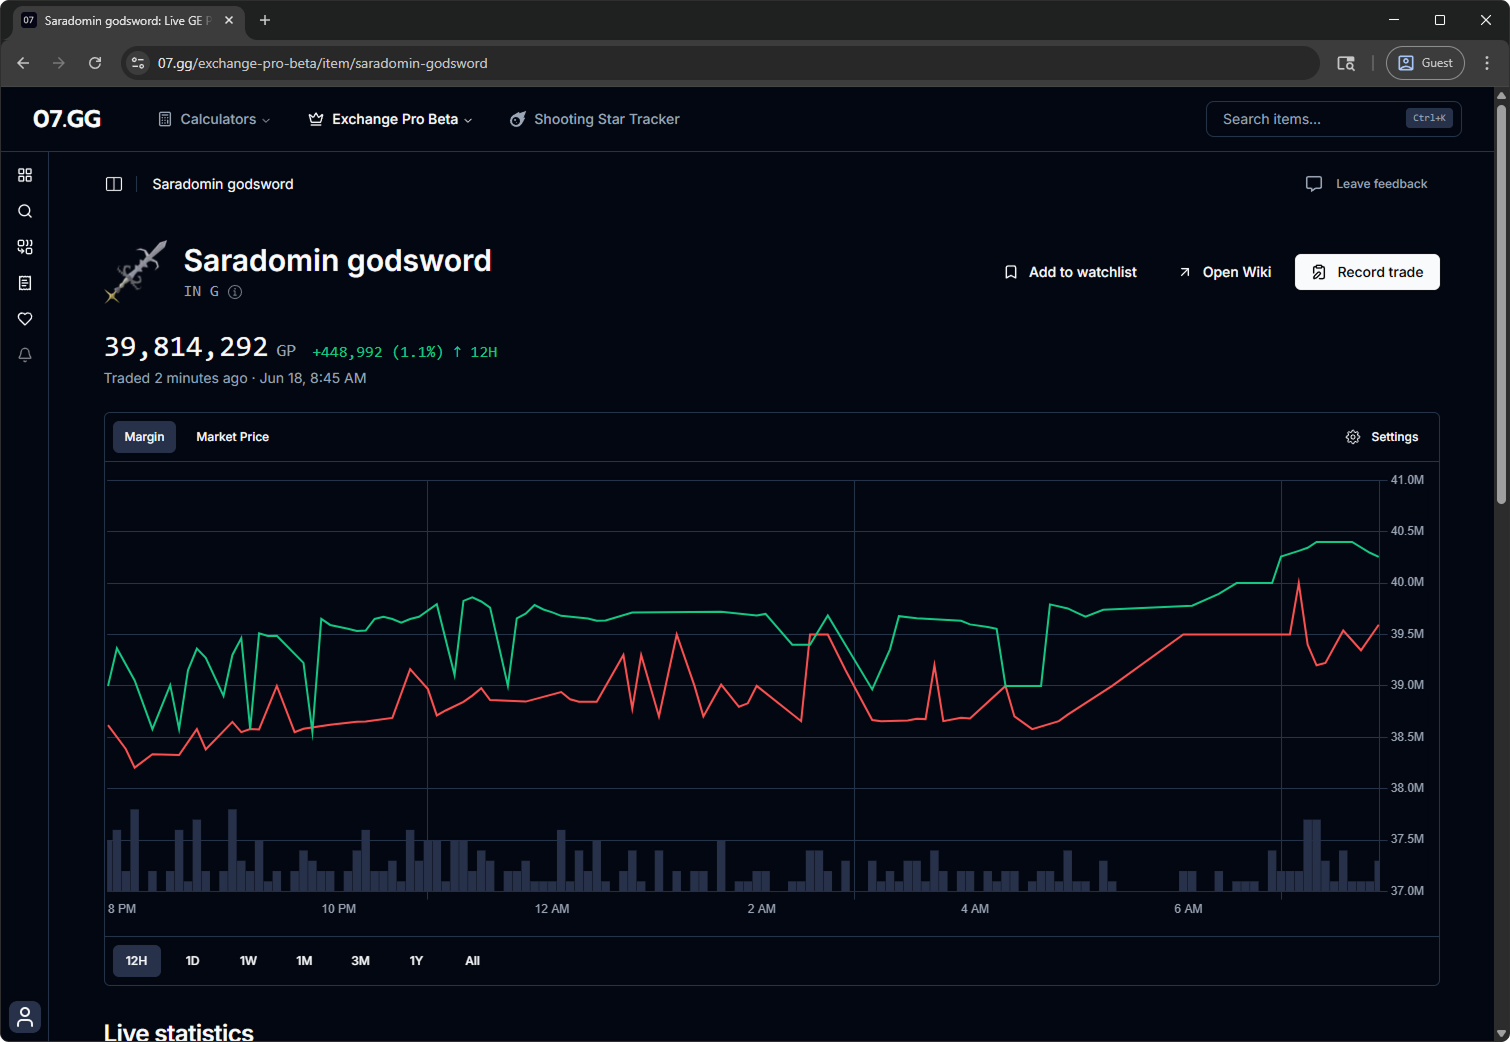This screenshot has height=1042, width=1510.
Task: Open Chrome's three-dot menu
Action: pos(1487,62)
